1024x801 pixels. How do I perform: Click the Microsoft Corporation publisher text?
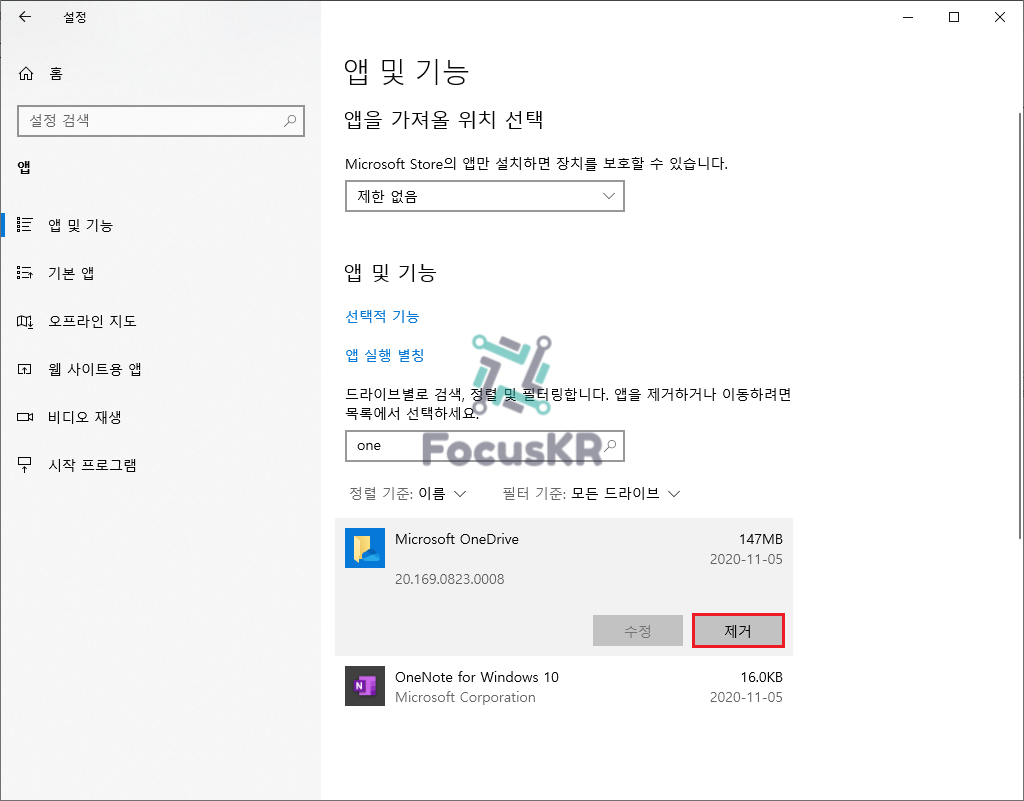pyautogui.click(x=465, y=697)
